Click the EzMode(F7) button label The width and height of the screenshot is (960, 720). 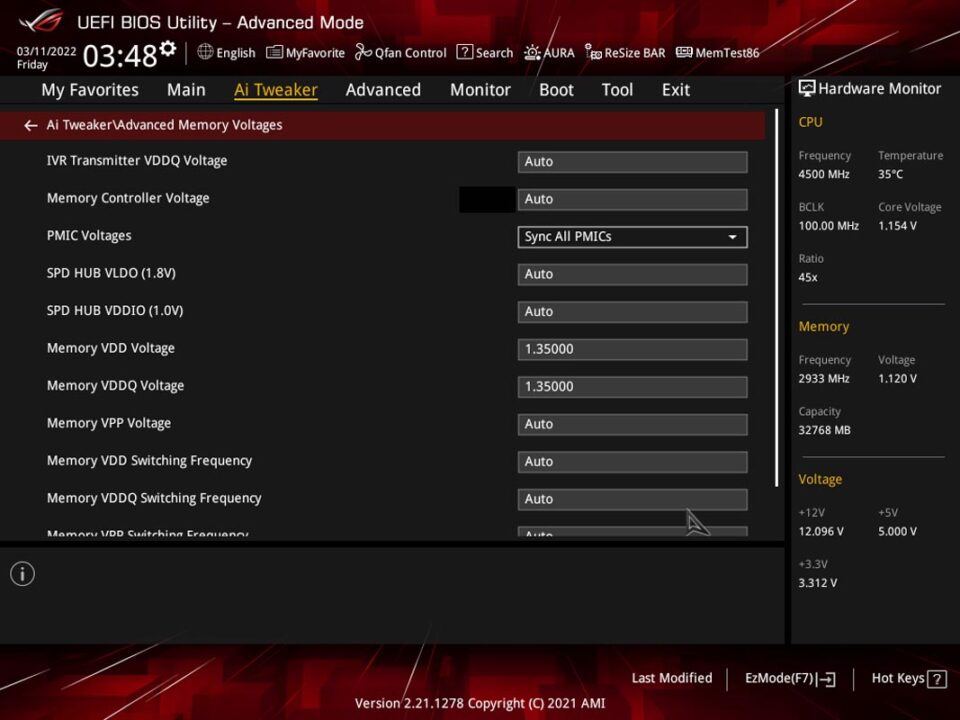[779, 678]
